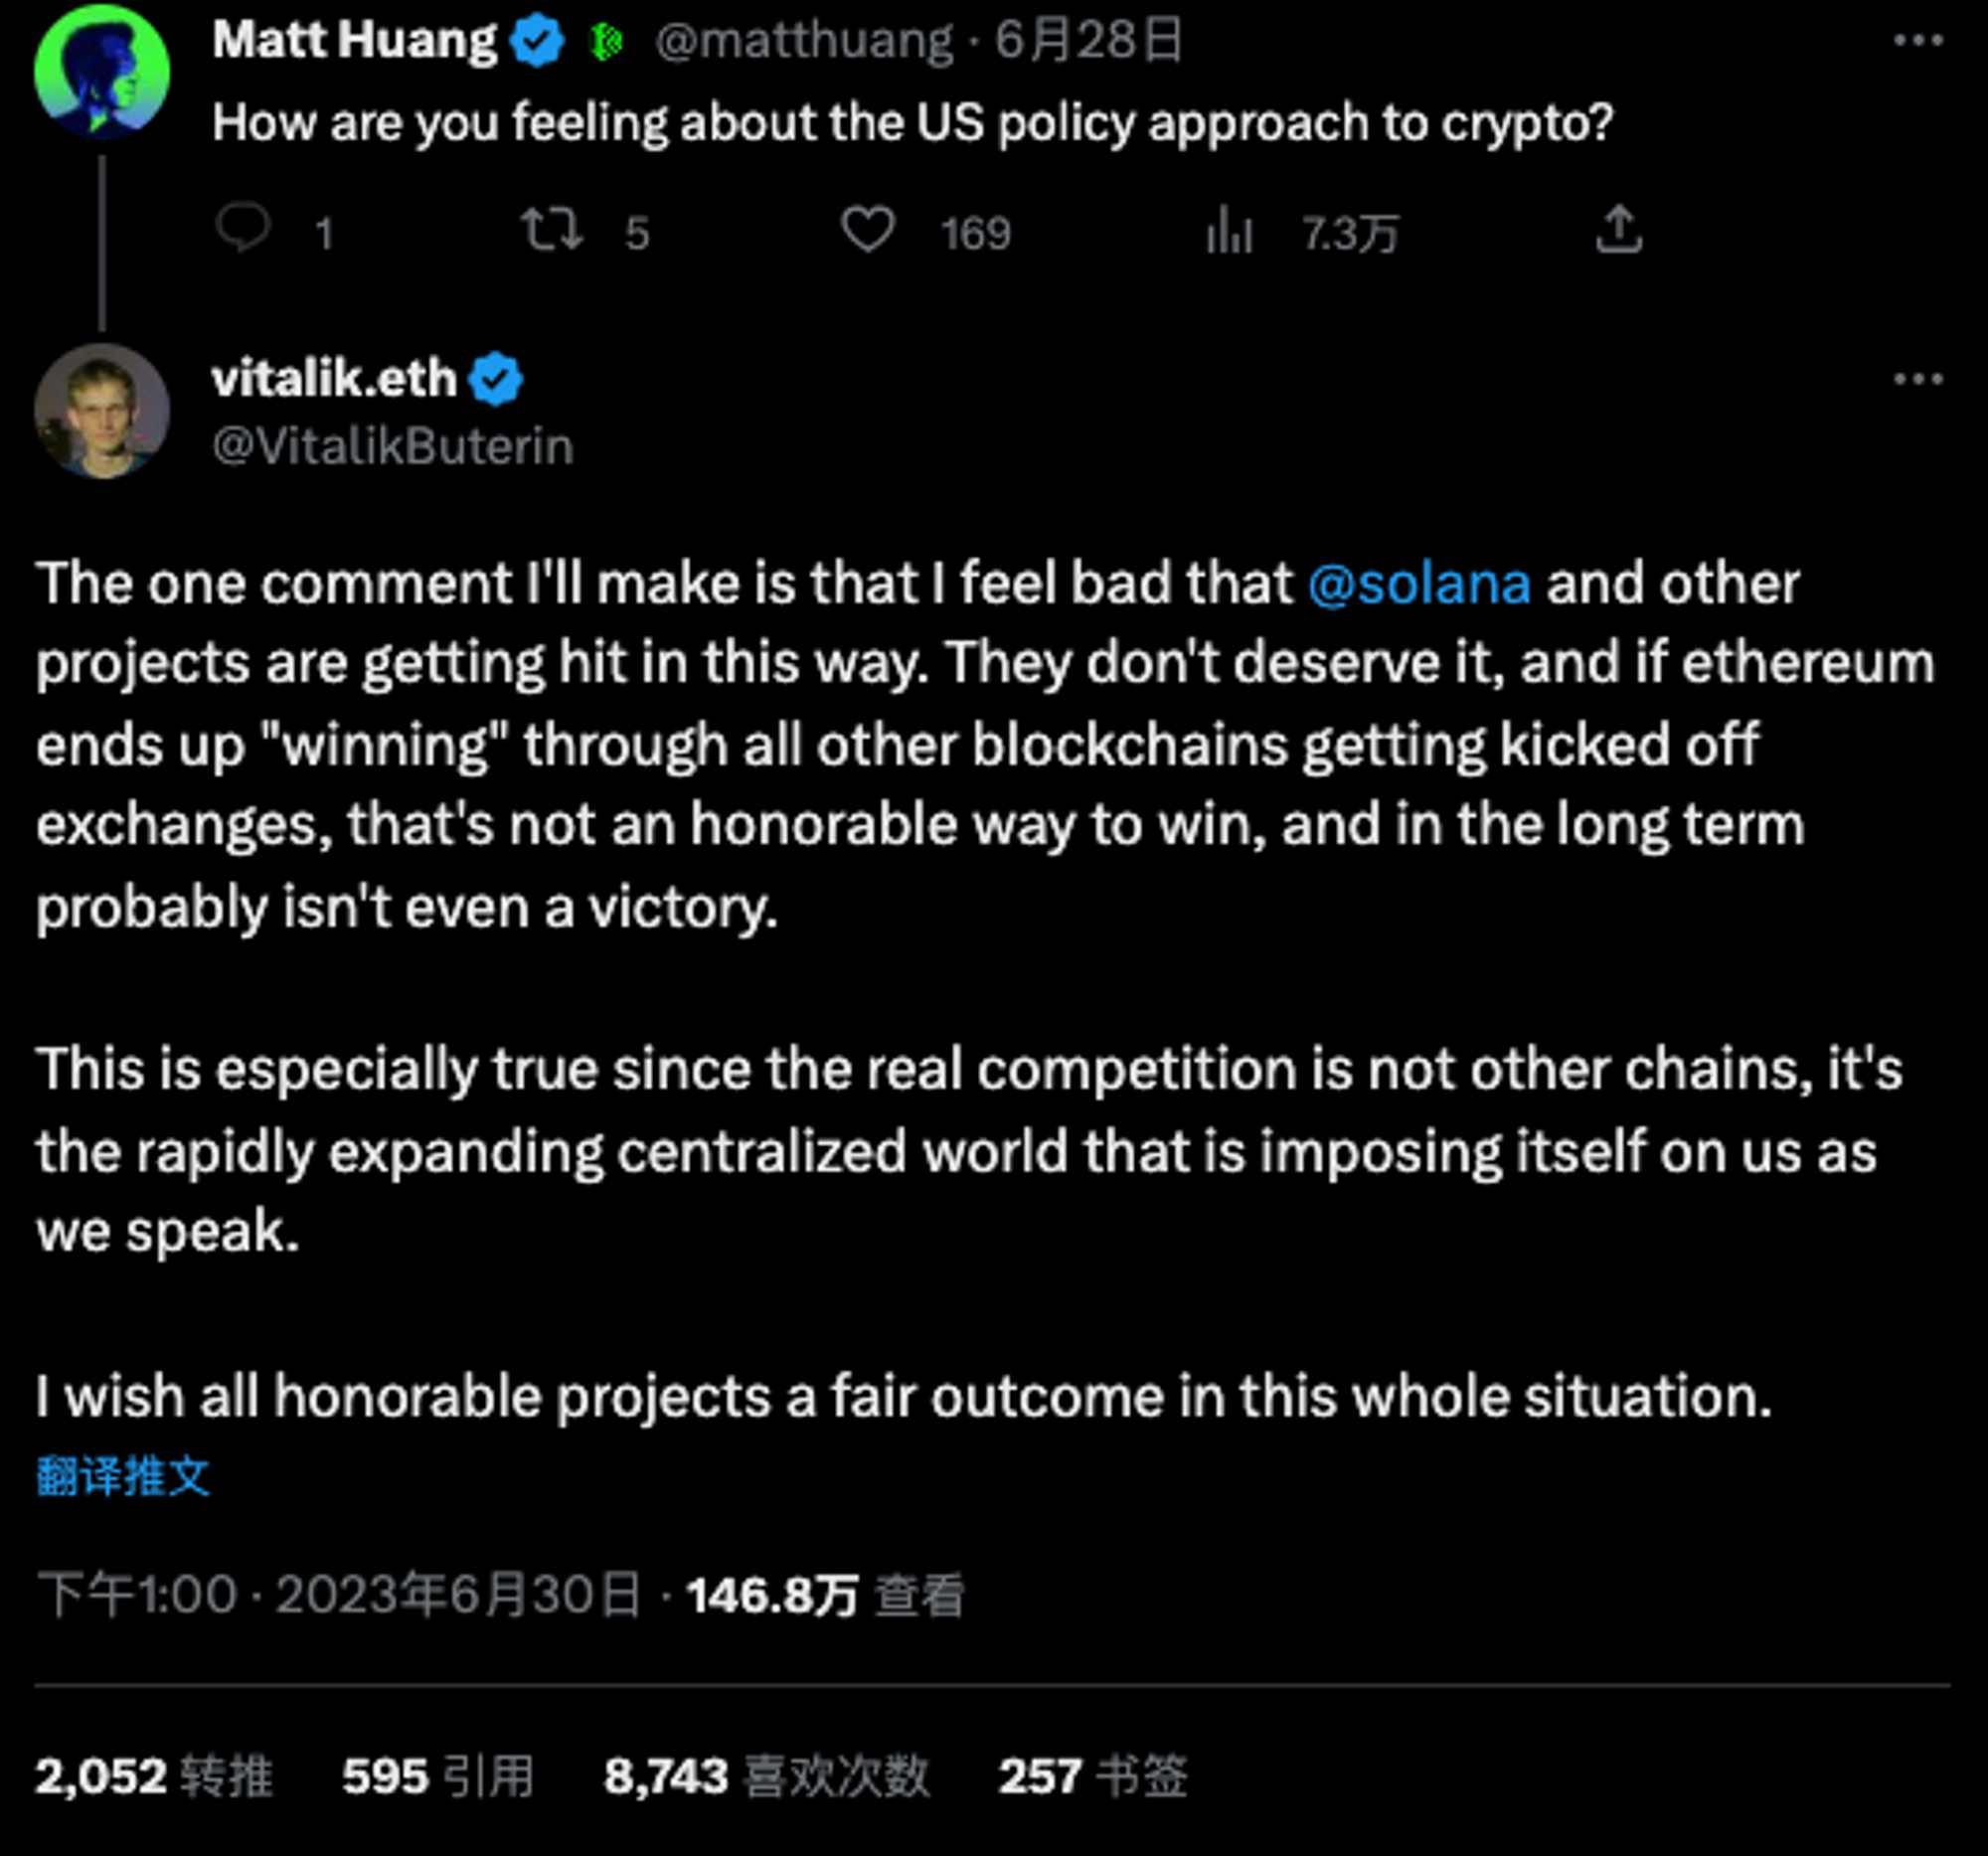This screenshot has height=1856, width=1988.
Task: Open Matt Huang's profile avatar
Action: (x=102, y=70)
